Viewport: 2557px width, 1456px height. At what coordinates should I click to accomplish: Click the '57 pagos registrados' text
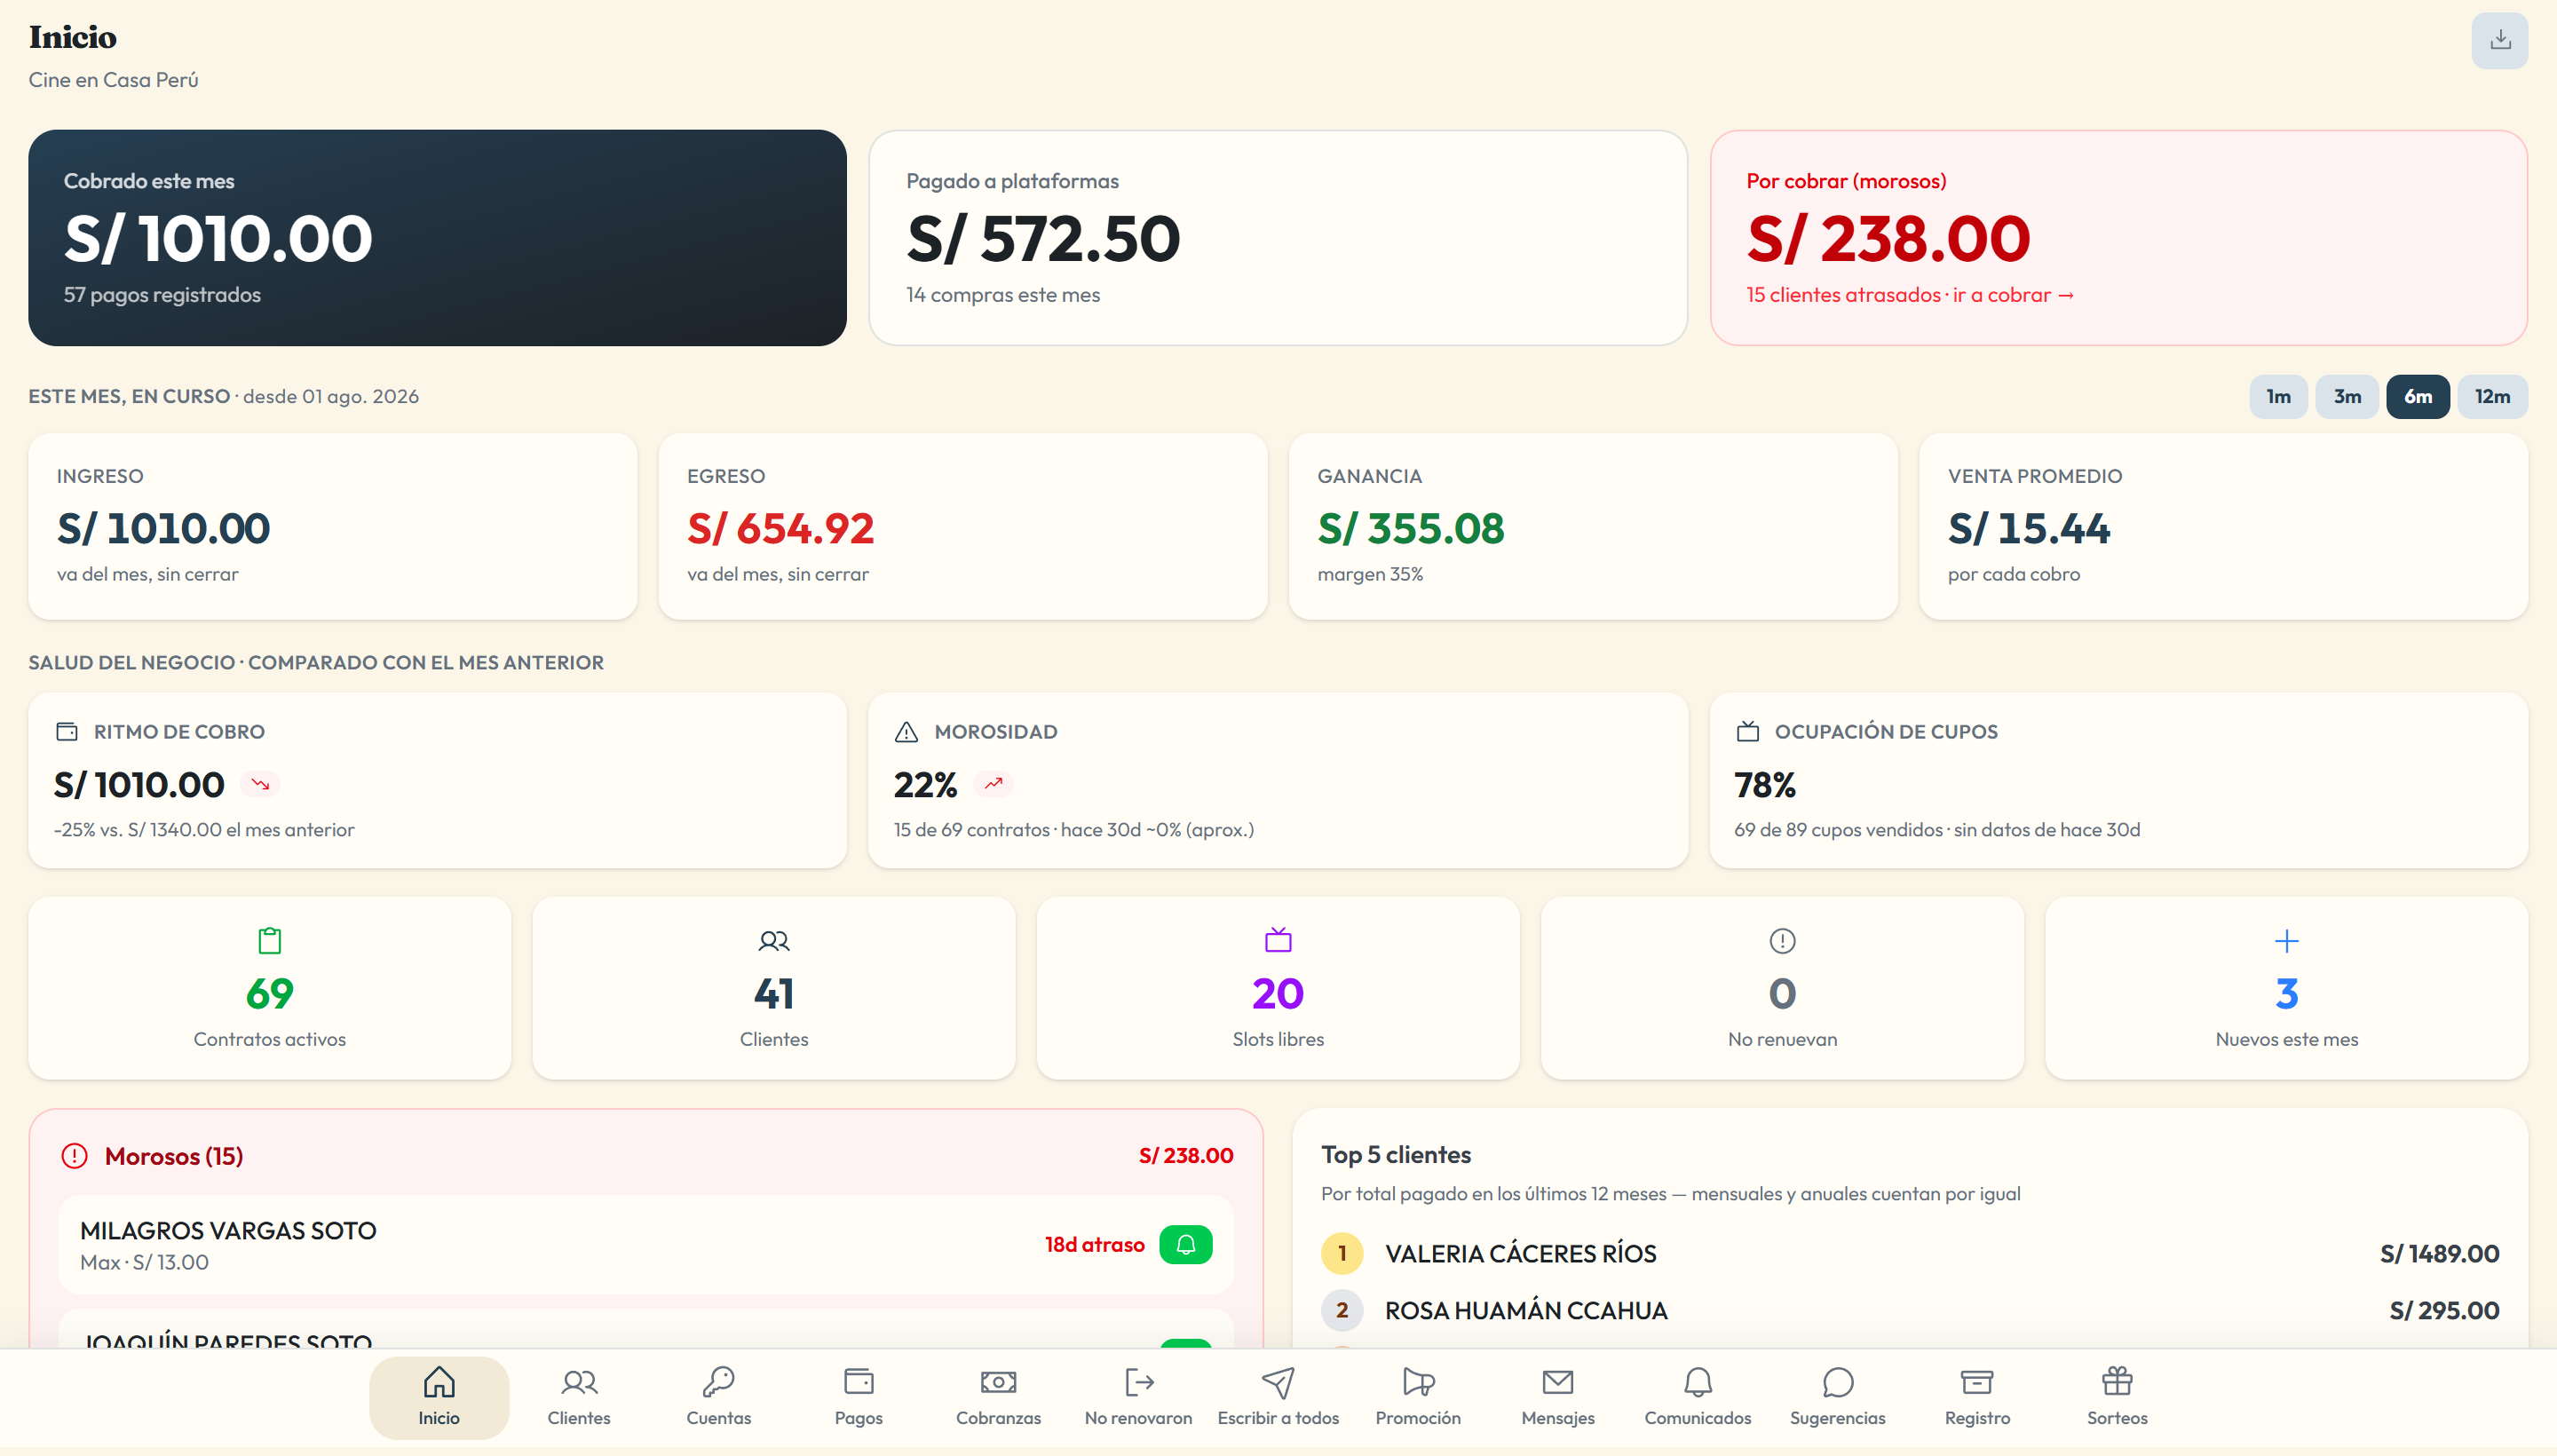coord(162,295)
